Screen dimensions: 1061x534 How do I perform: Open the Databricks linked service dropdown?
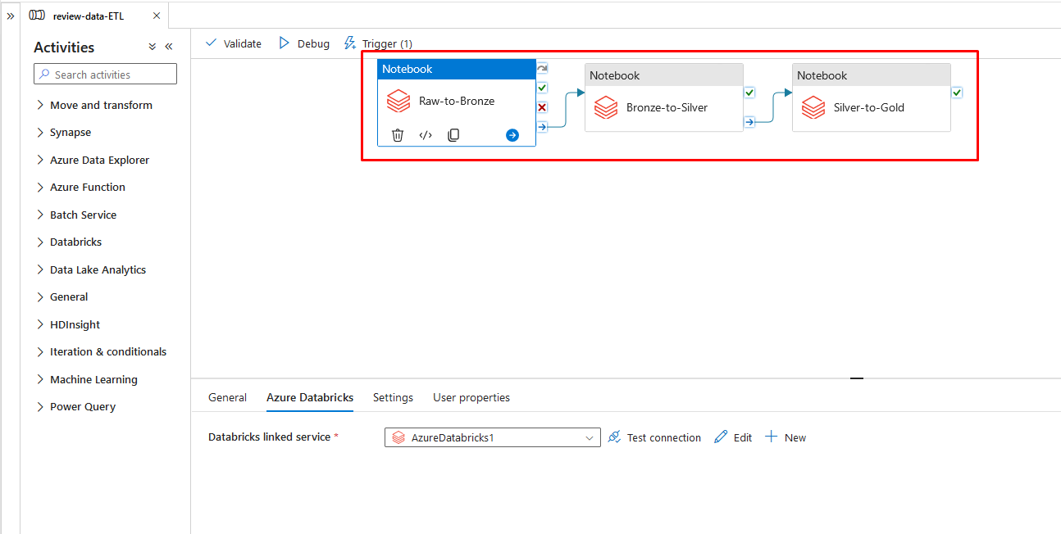[493, 437]
